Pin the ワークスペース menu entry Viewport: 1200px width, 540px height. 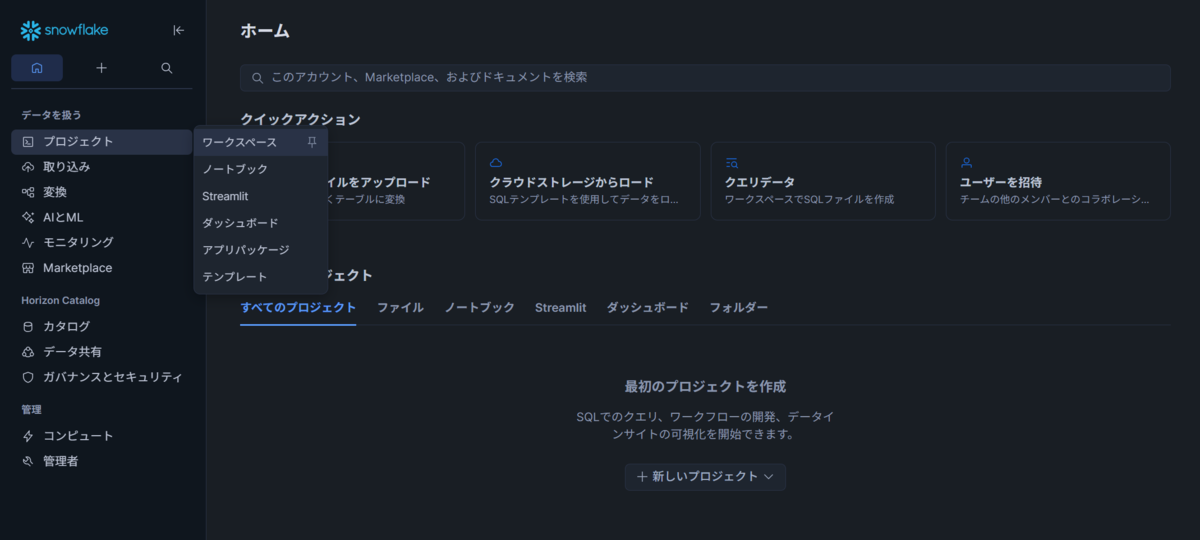[x=312, y=142]
